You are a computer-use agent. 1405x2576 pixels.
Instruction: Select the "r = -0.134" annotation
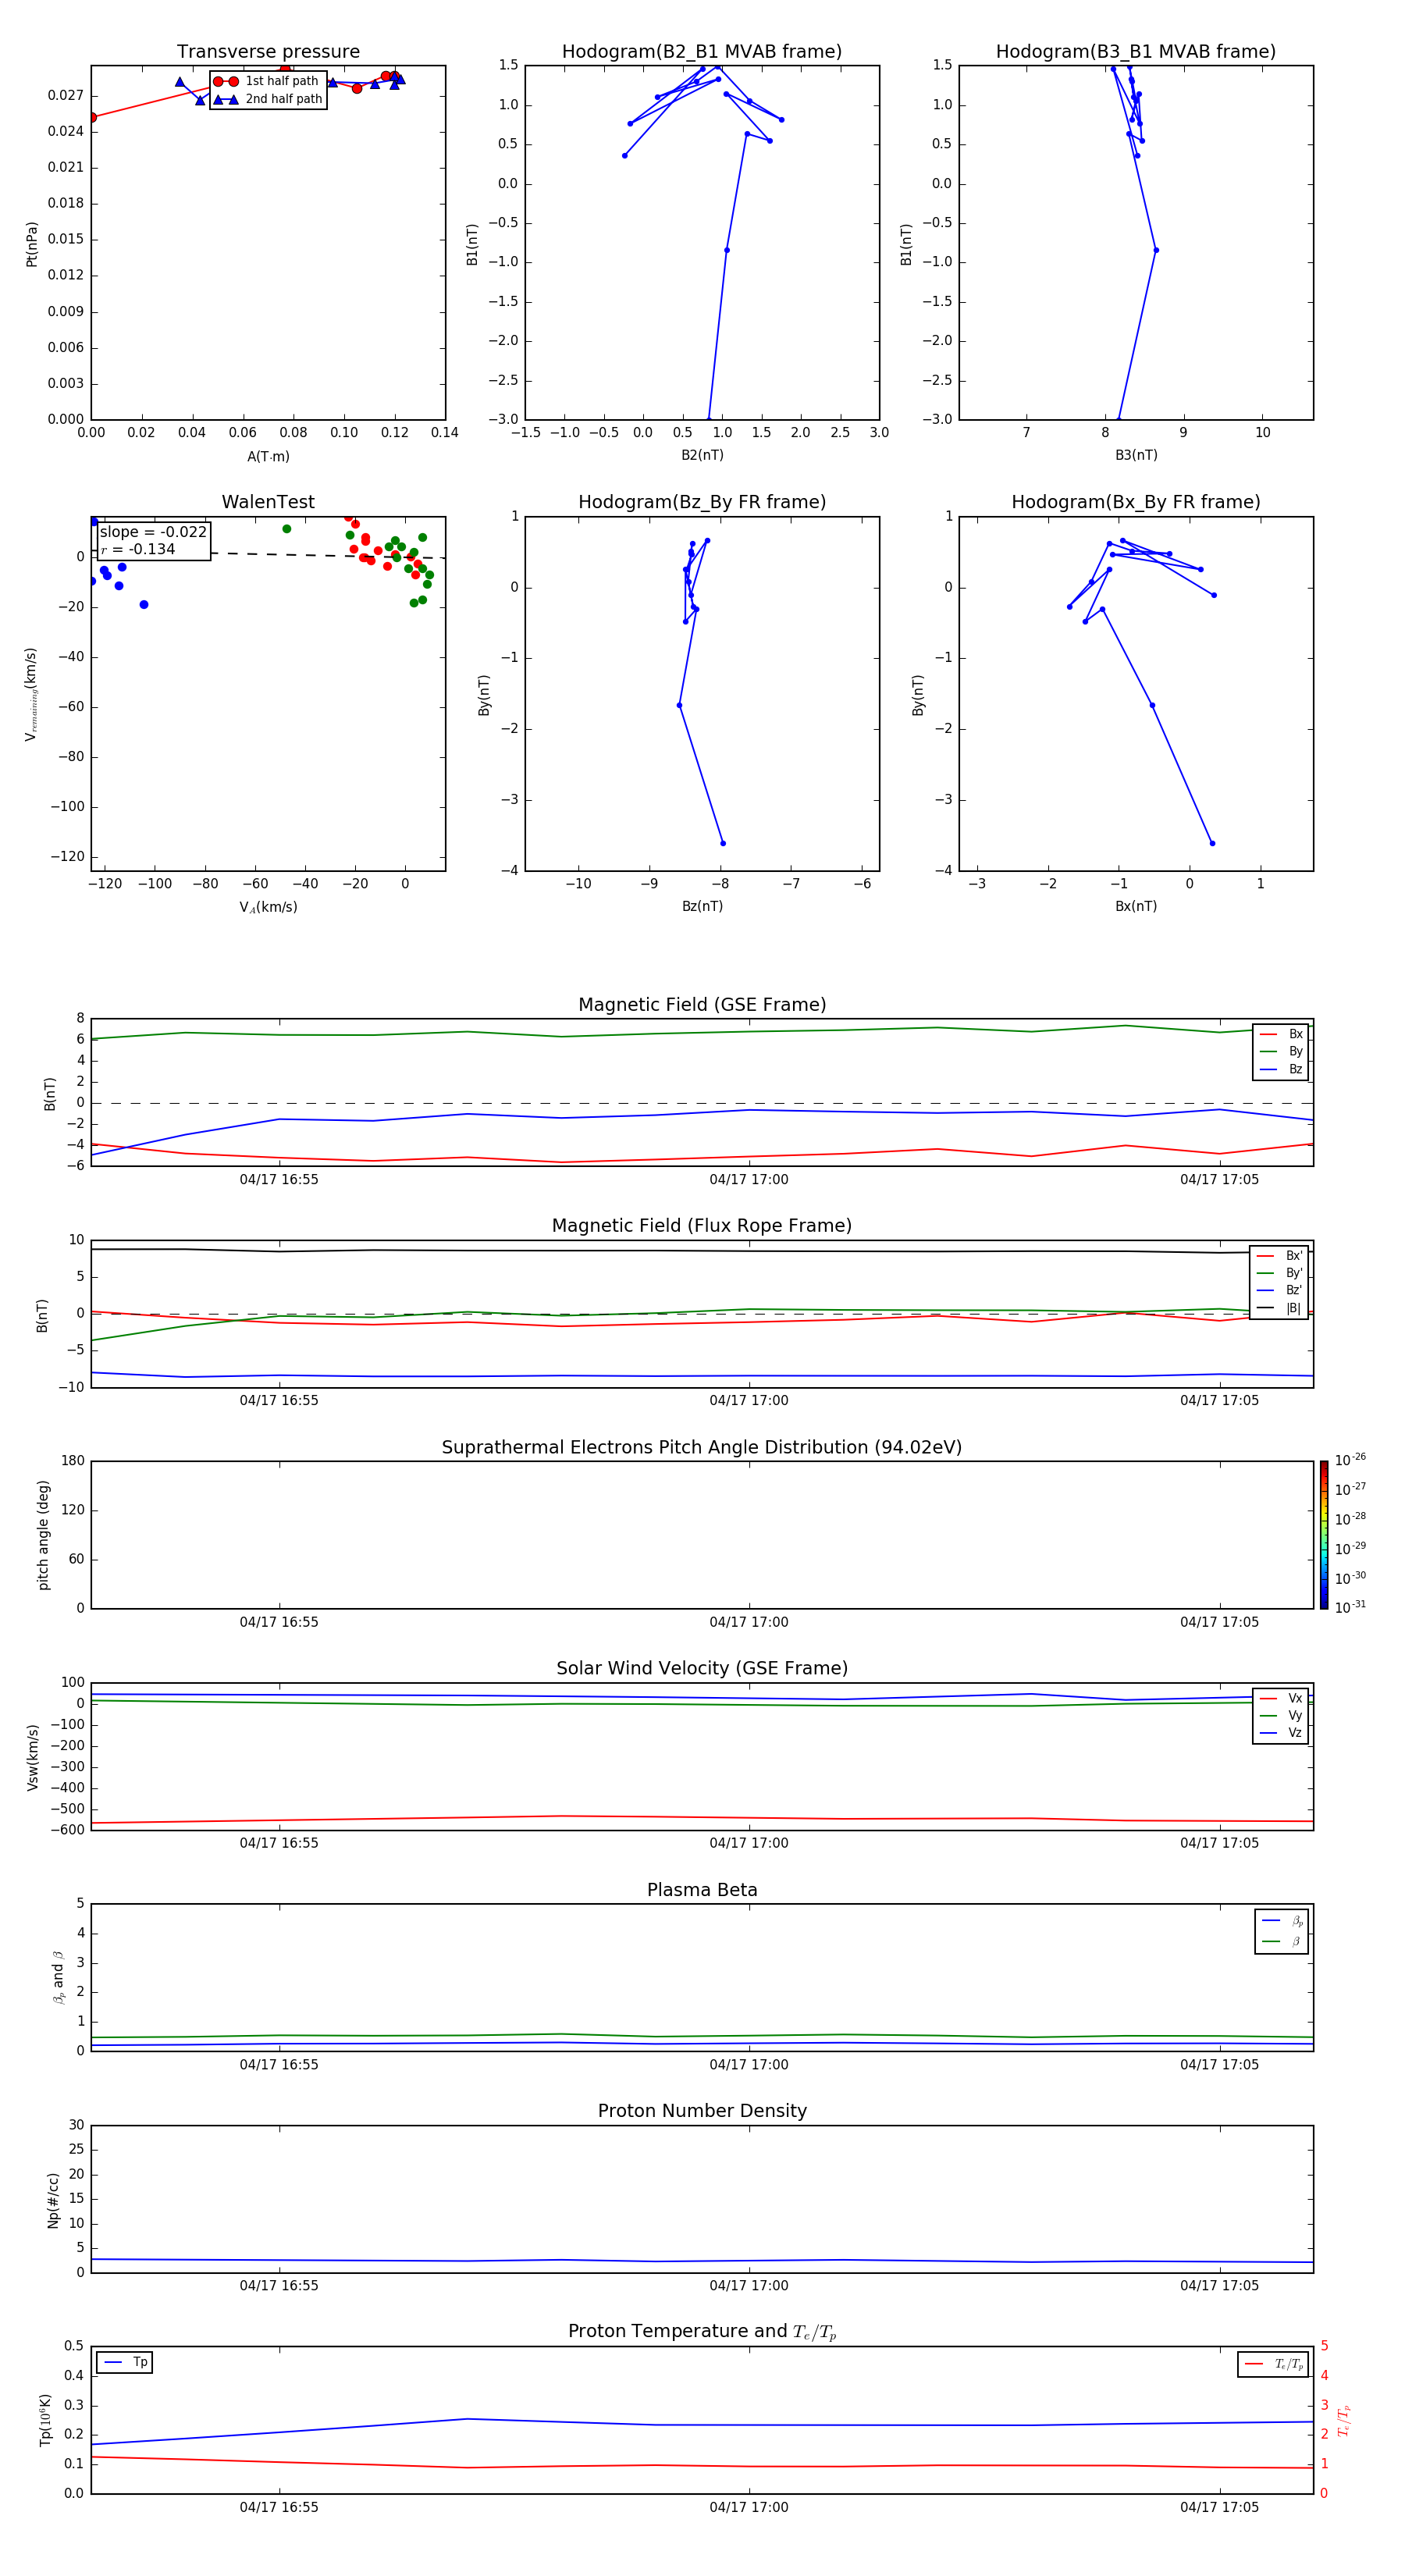click(138, 549)
